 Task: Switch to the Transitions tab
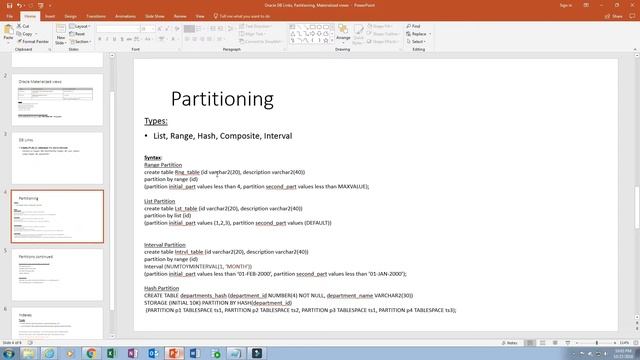coord(96,16)
